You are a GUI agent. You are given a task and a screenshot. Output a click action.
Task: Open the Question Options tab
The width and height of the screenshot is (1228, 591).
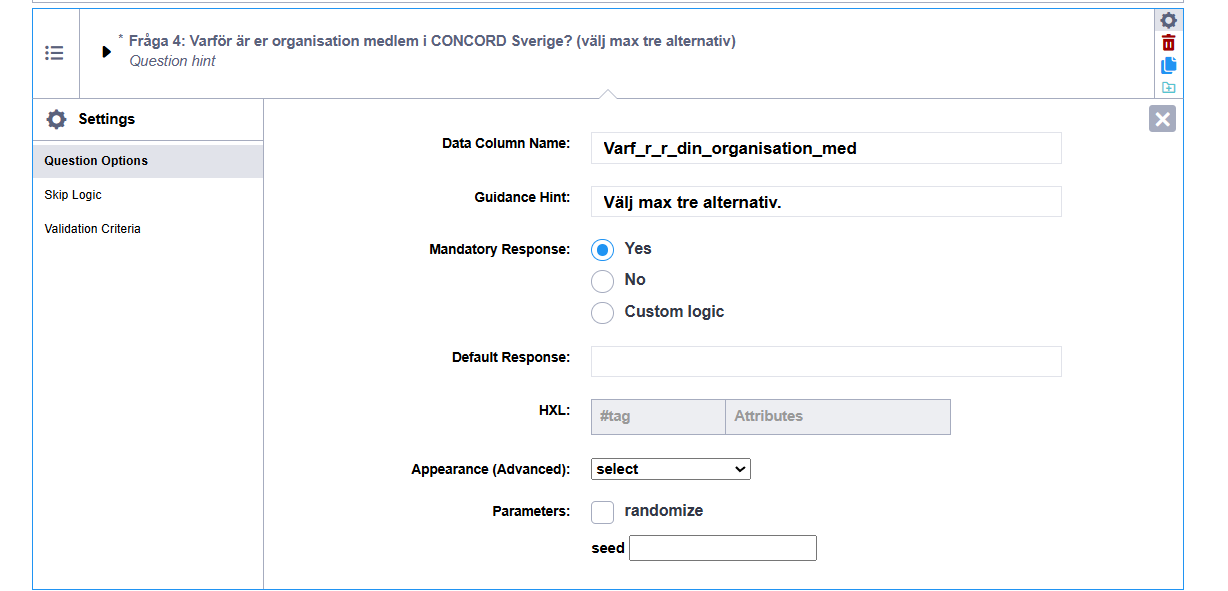148,161
